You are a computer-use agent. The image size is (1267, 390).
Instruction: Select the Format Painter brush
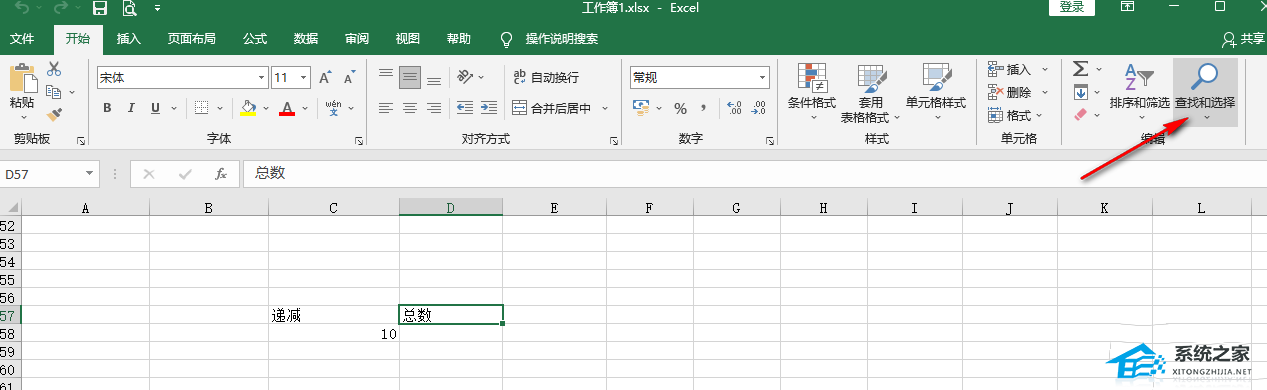[54, 114]
